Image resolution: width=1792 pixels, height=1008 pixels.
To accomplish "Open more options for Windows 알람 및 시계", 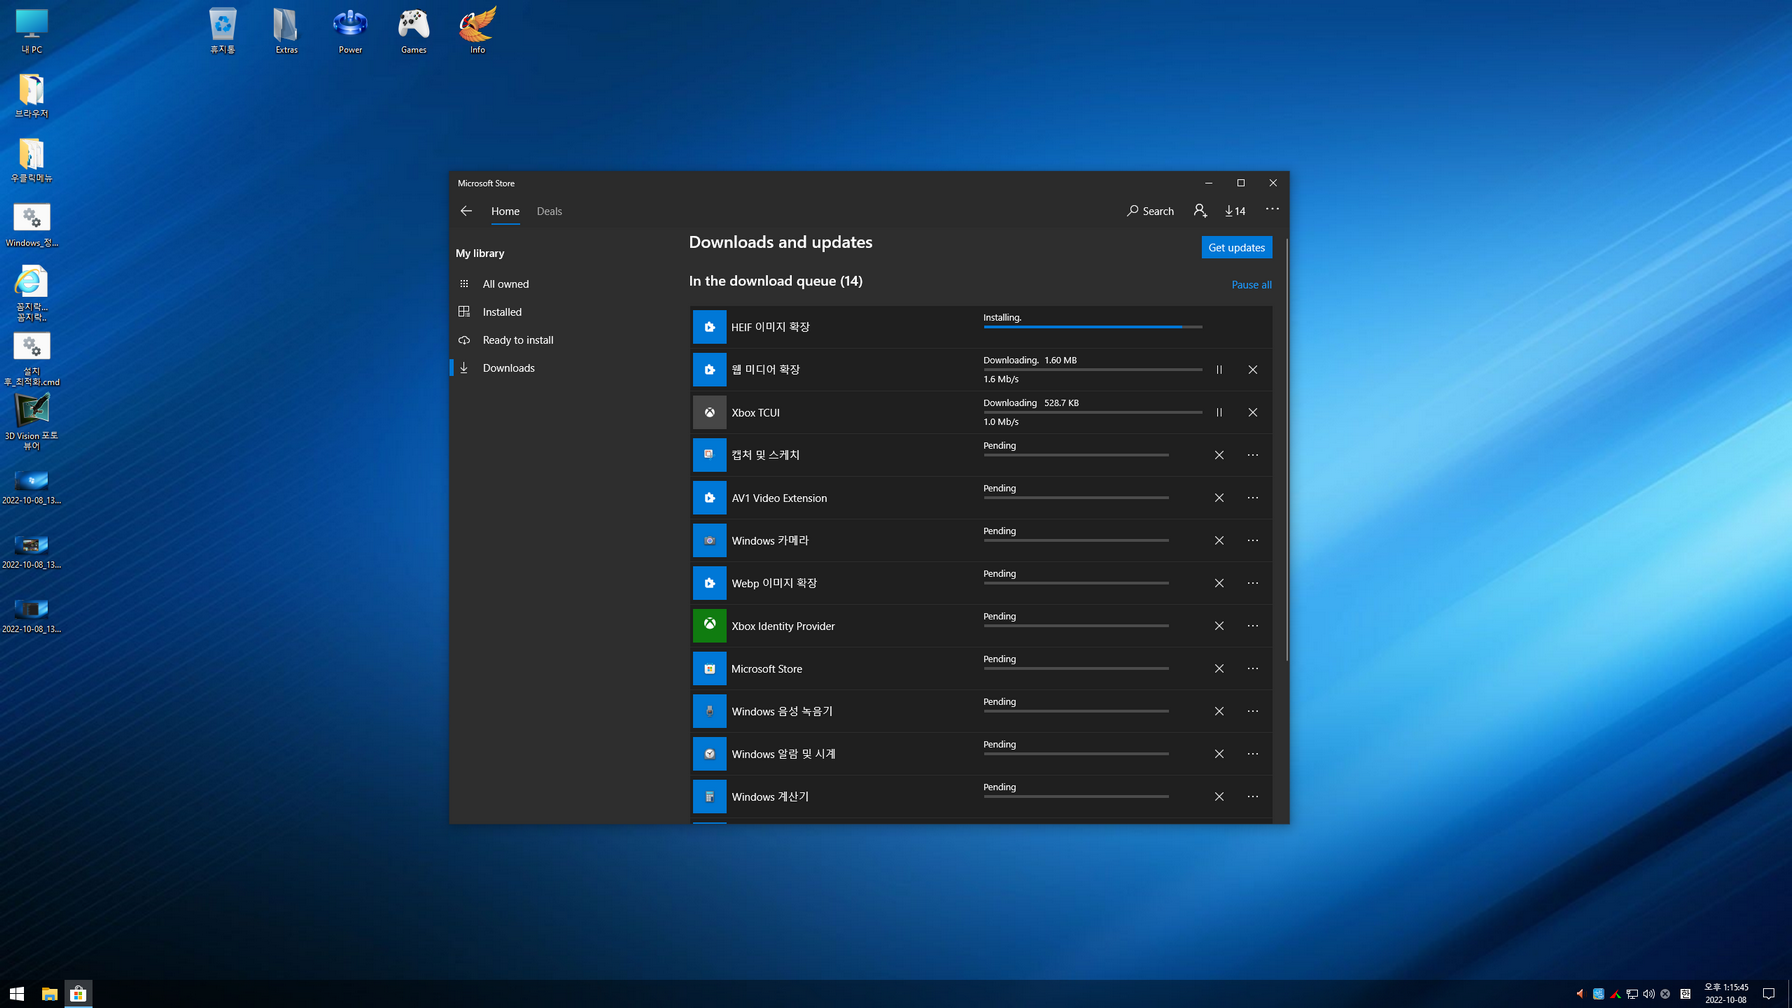I will (1252, 754).
